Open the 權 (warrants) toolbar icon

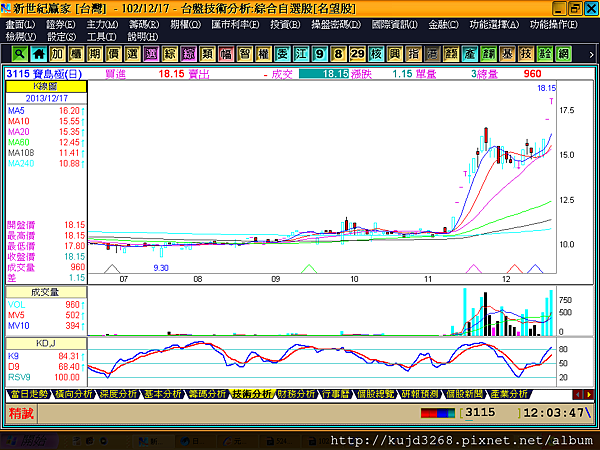263,54
